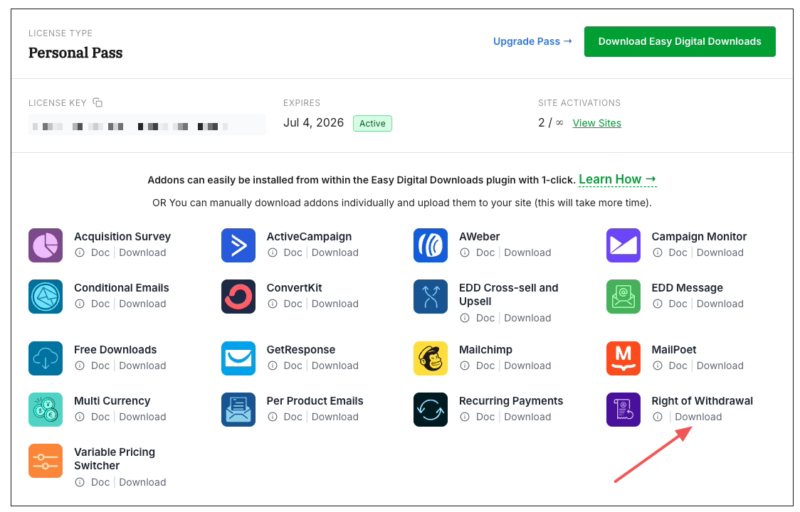This screenshot has width=800, height=512.
Task: Download the Variable Pricing Switcher addon
Action: [x=142, y=482]
